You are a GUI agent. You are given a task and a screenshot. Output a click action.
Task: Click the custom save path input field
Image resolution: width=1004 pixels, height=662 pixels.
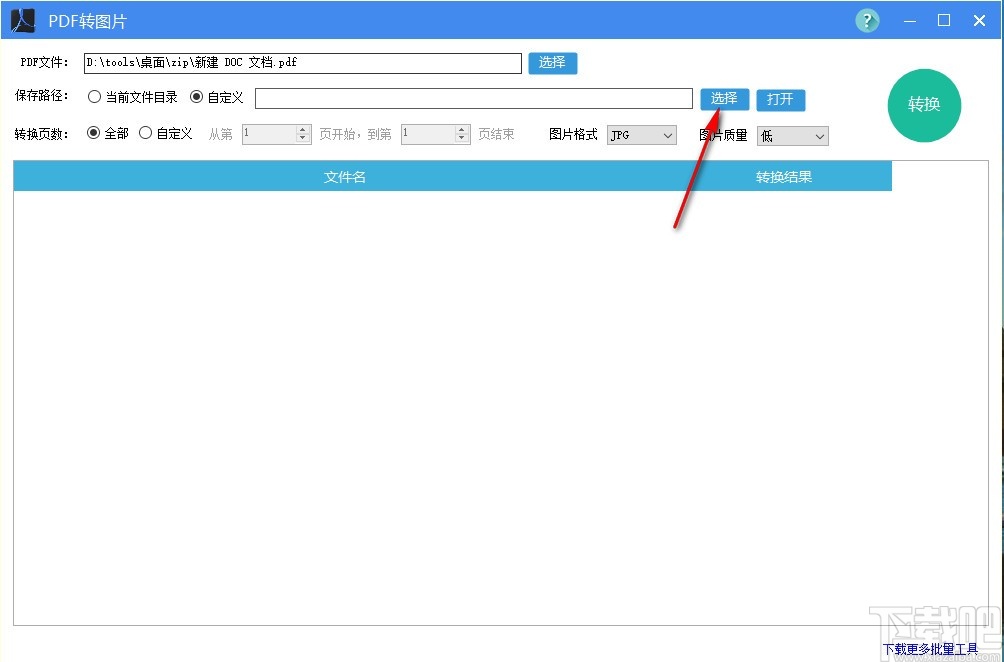pos(474,99)
